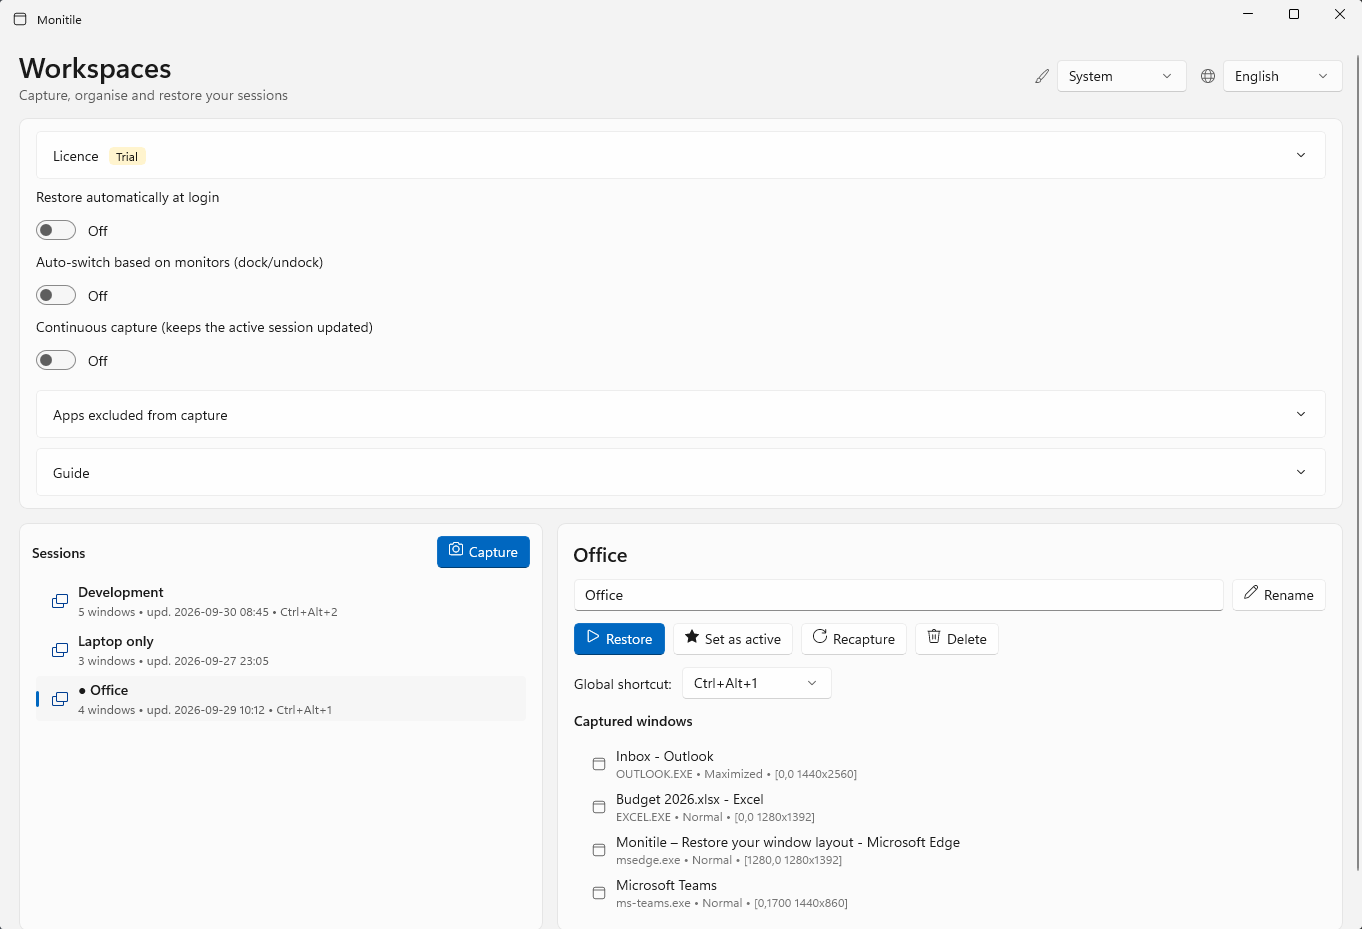Click the Rename button
1362x929 pixels.
[1279, 595]
